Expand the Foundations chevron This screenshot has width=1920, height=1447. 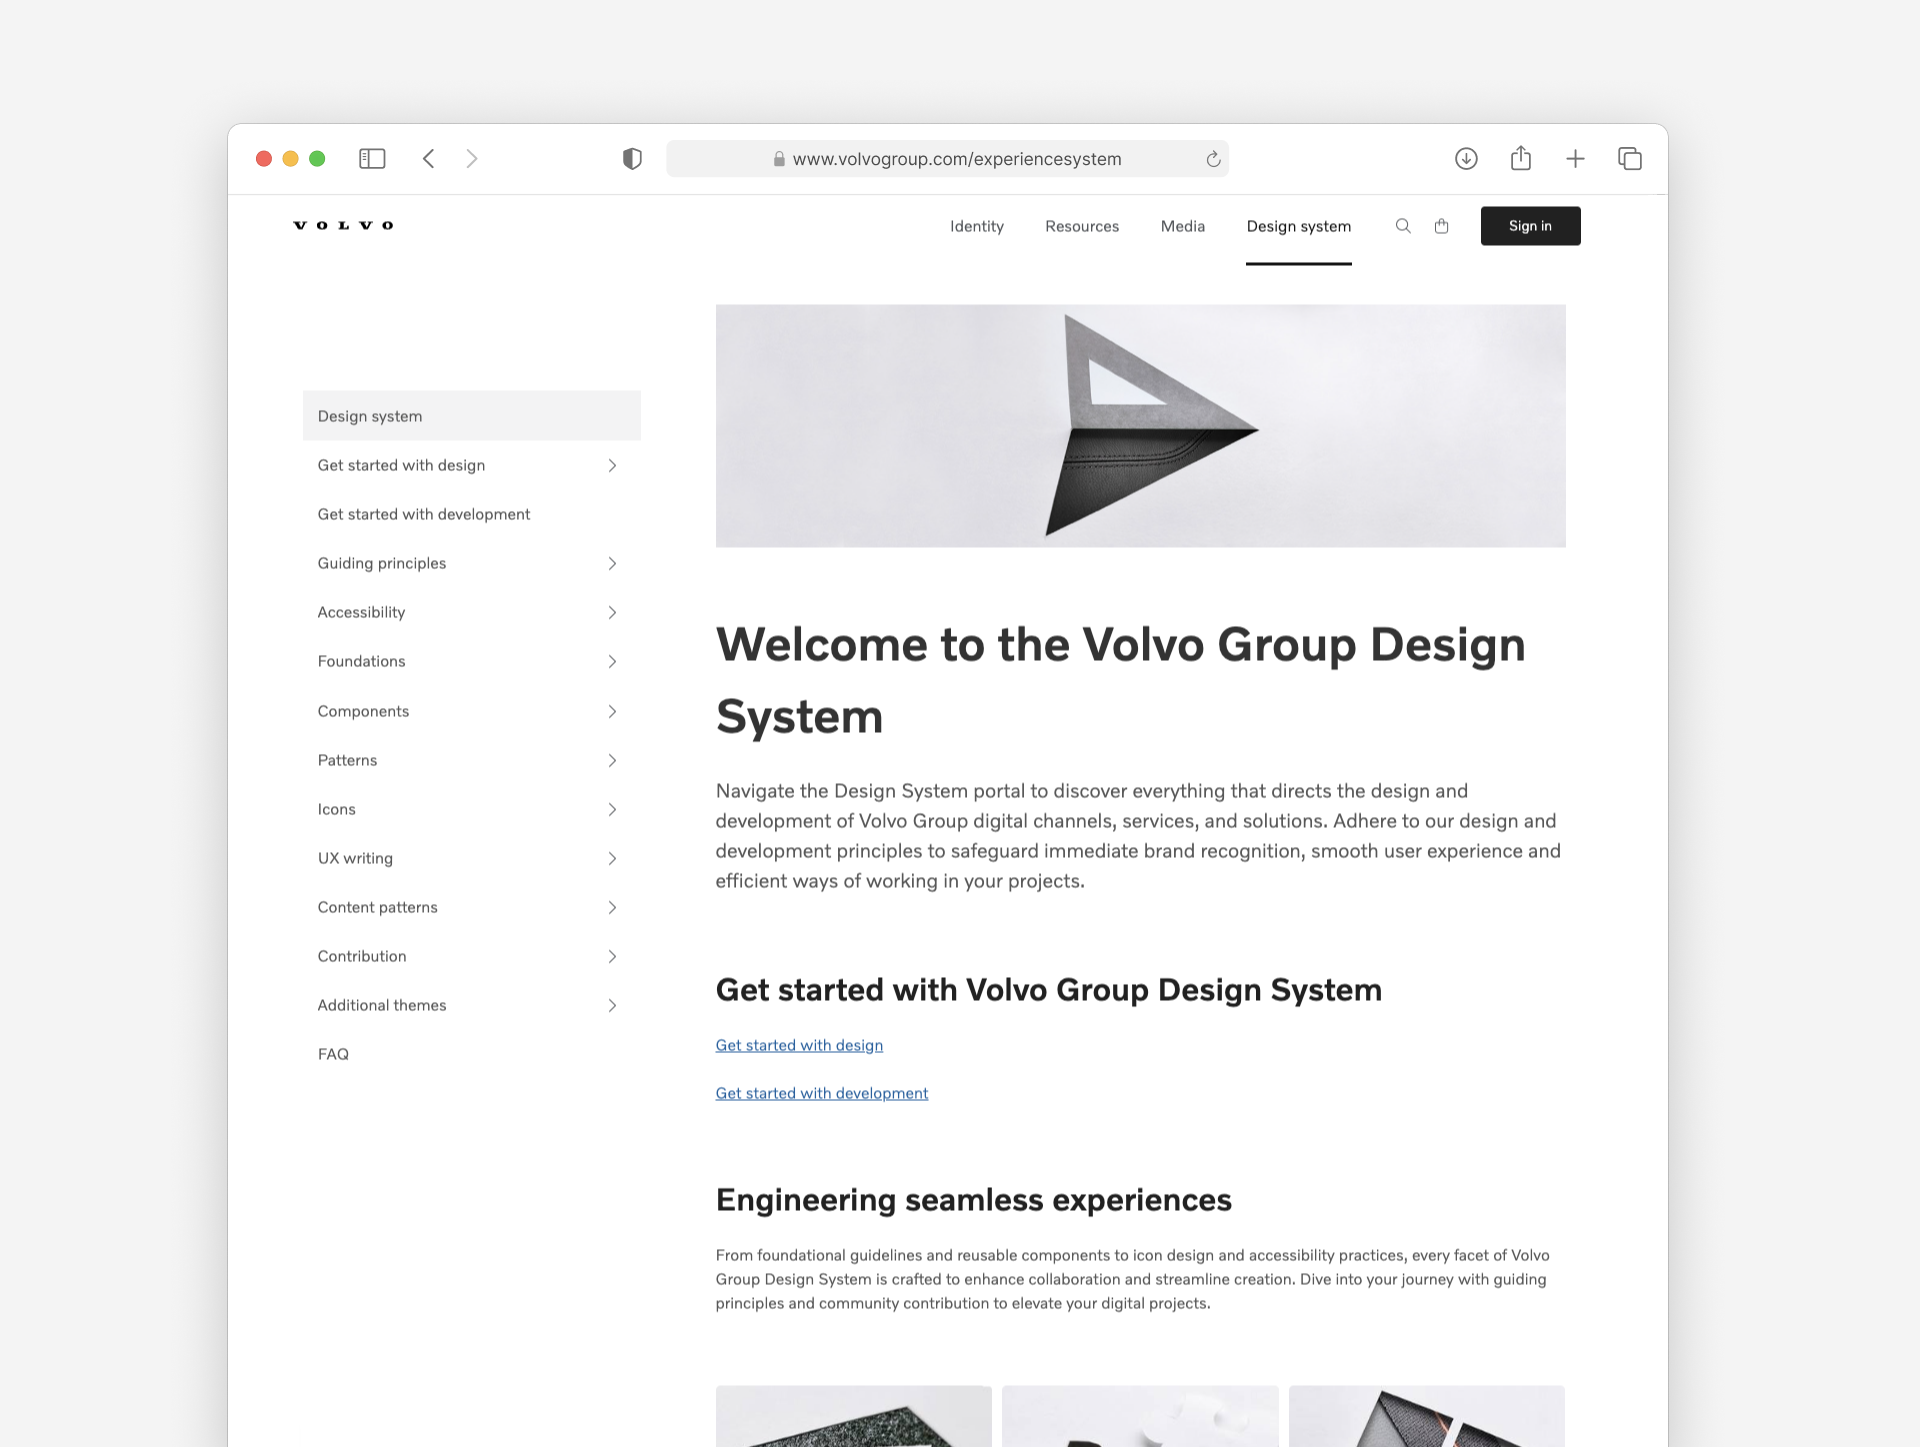click(x=612, y=661)
